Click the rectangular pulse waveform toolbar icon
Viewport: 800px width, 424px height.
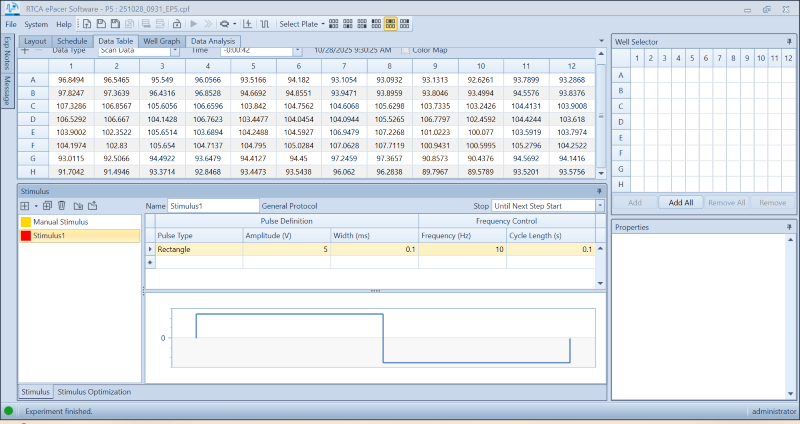click(x=264, y=23)
